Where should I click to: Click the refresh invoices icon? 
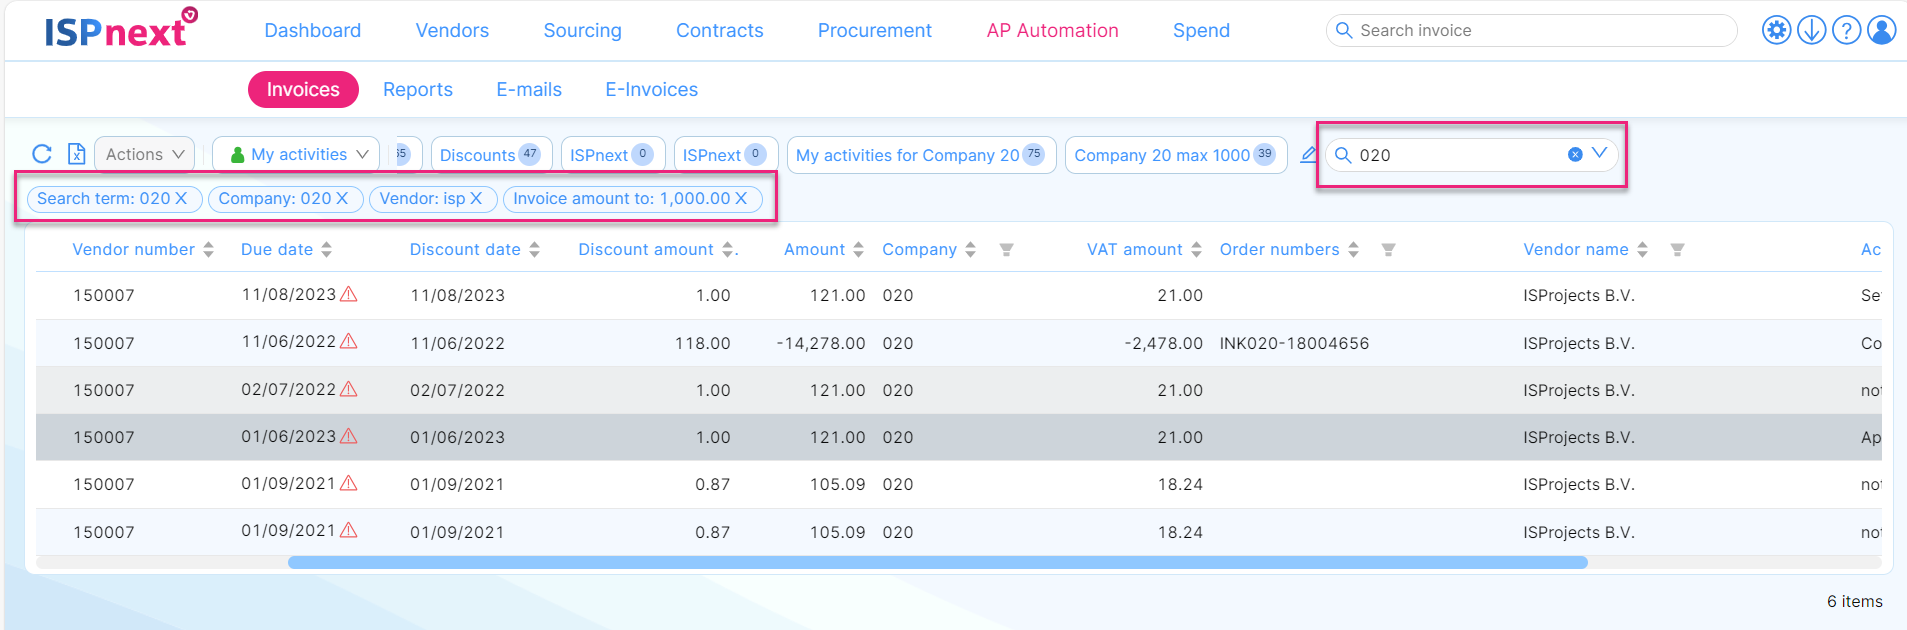(x=42, y=154)
